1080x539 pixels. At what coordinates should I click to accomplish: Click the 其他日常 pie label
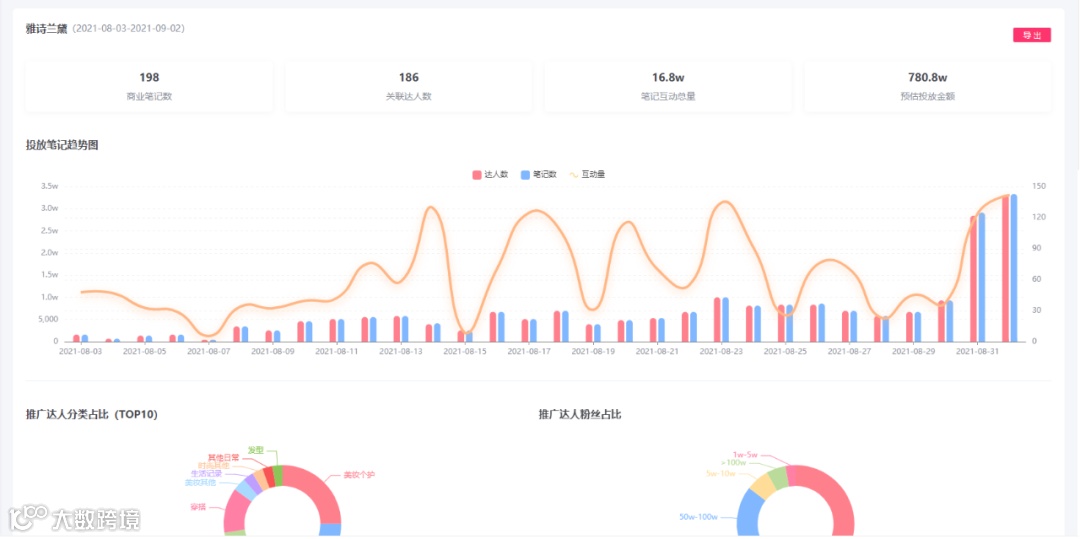[224, 457]
